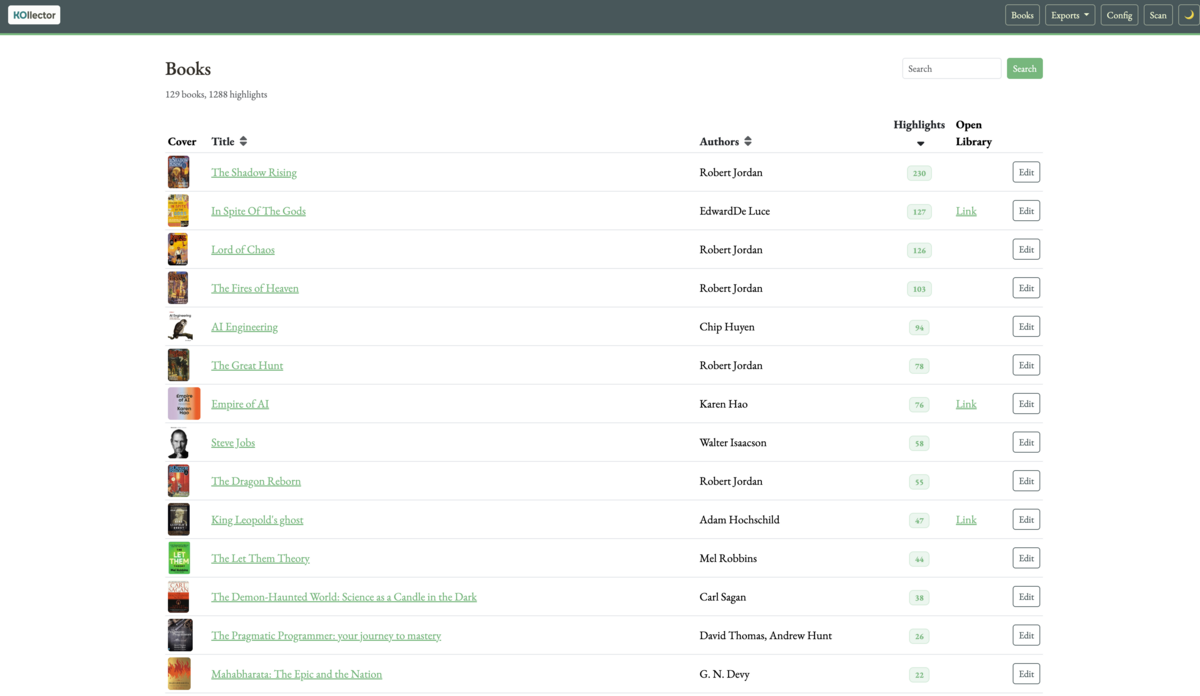This screenshot has width=1200, height=696.
Task: Click inside the search input field
Action: (951, 68)
